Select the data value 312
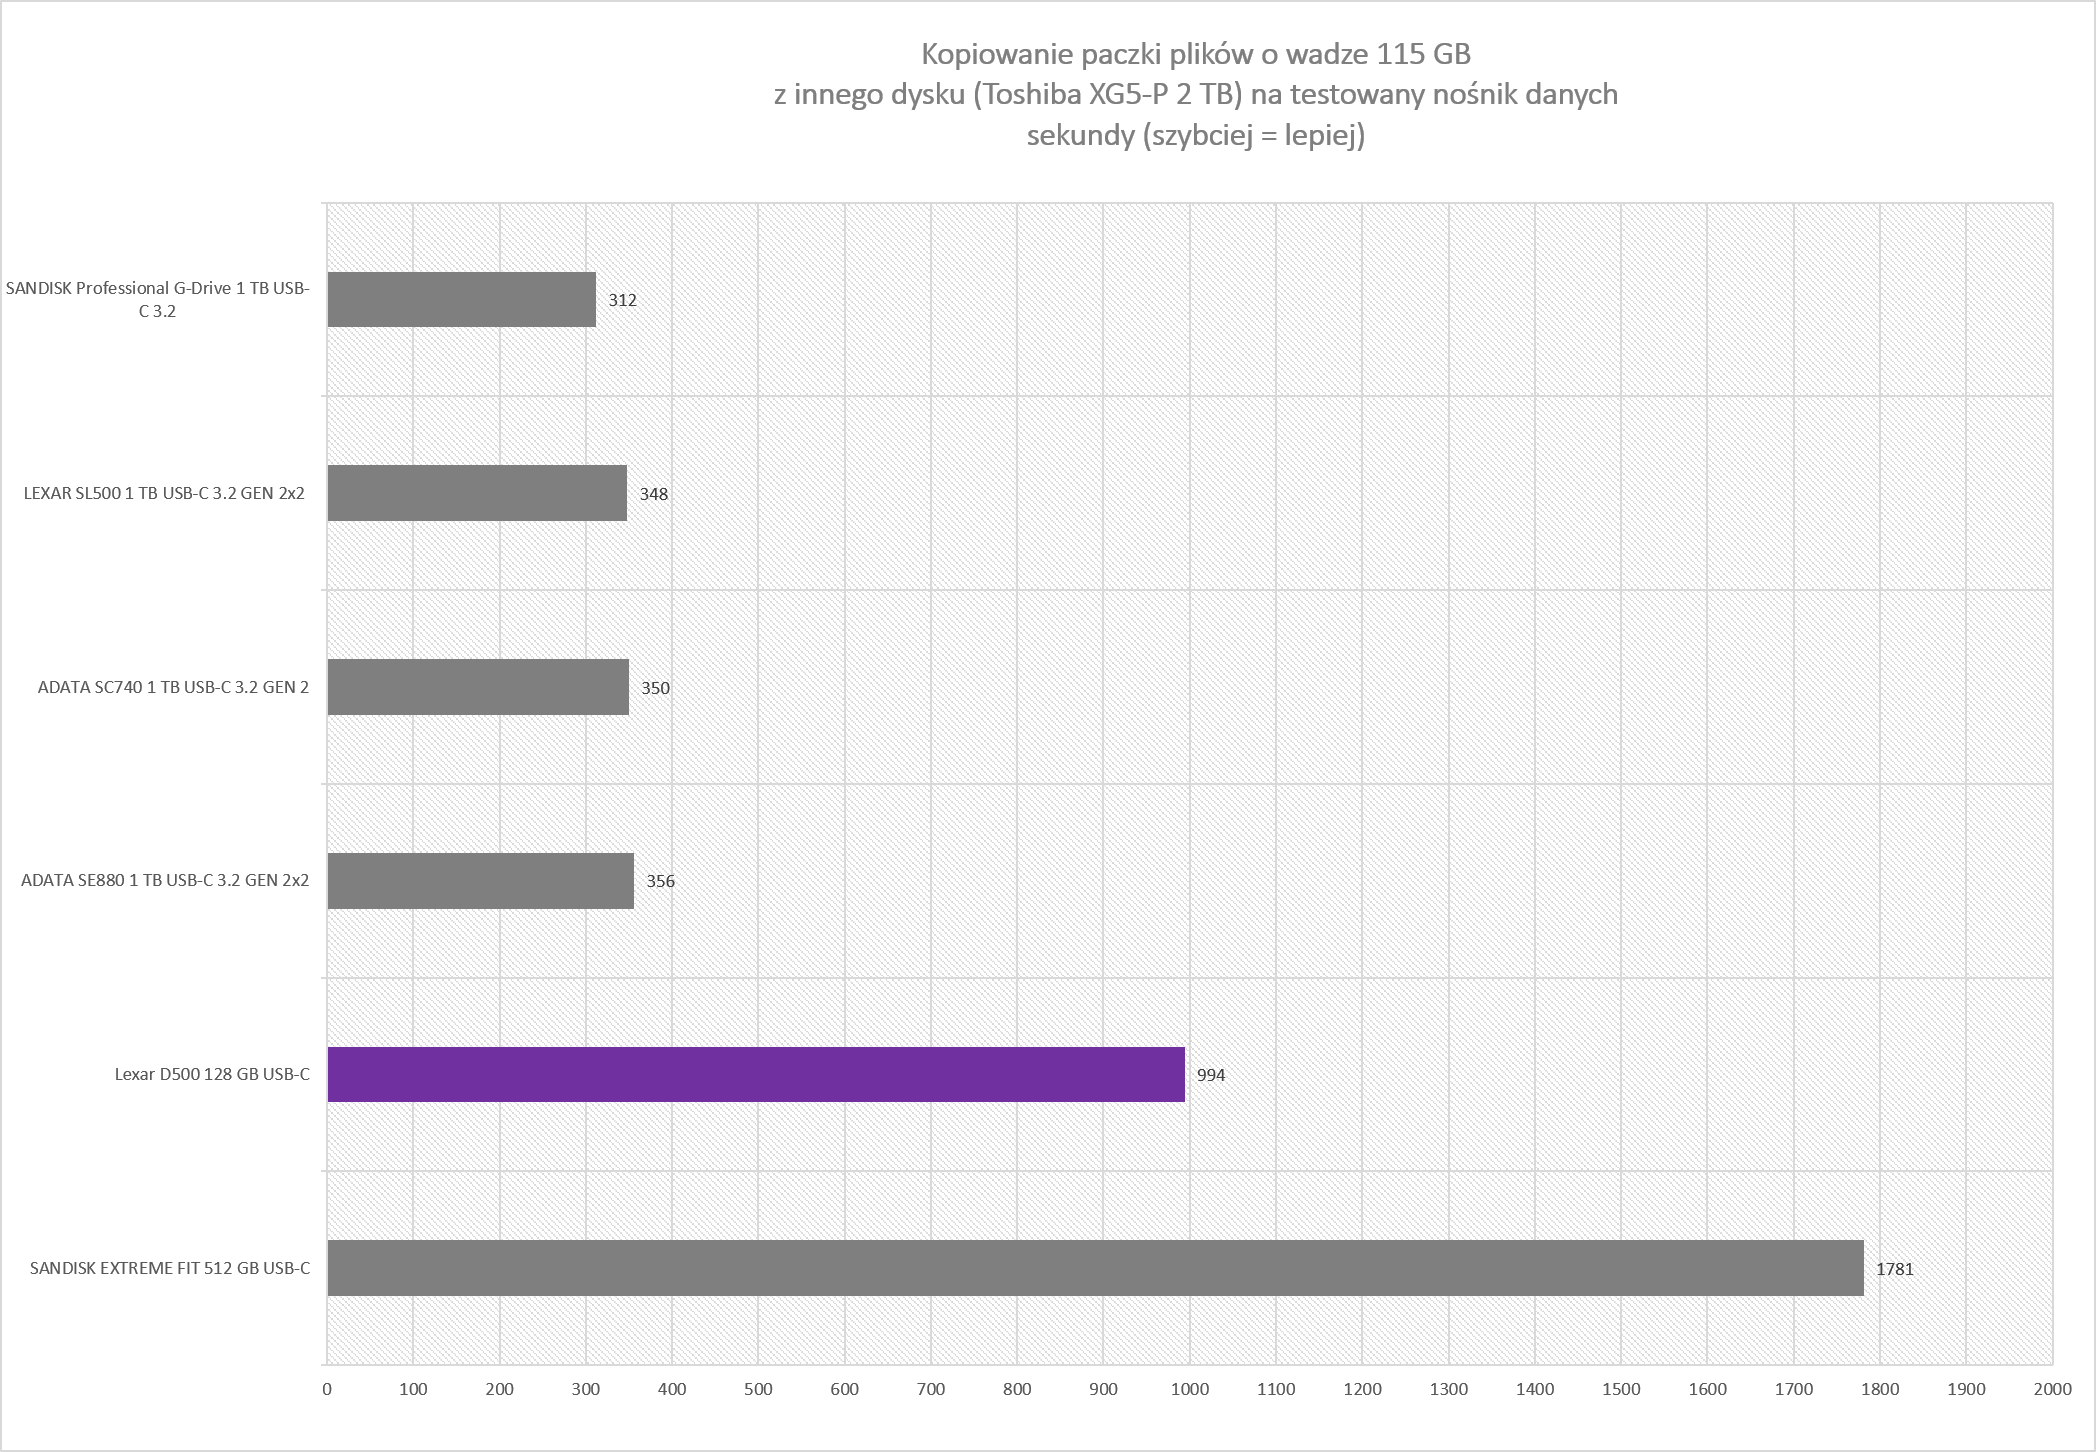Image resolution: width=2096 pixels, height=1452 pixels. click(623, 300)
